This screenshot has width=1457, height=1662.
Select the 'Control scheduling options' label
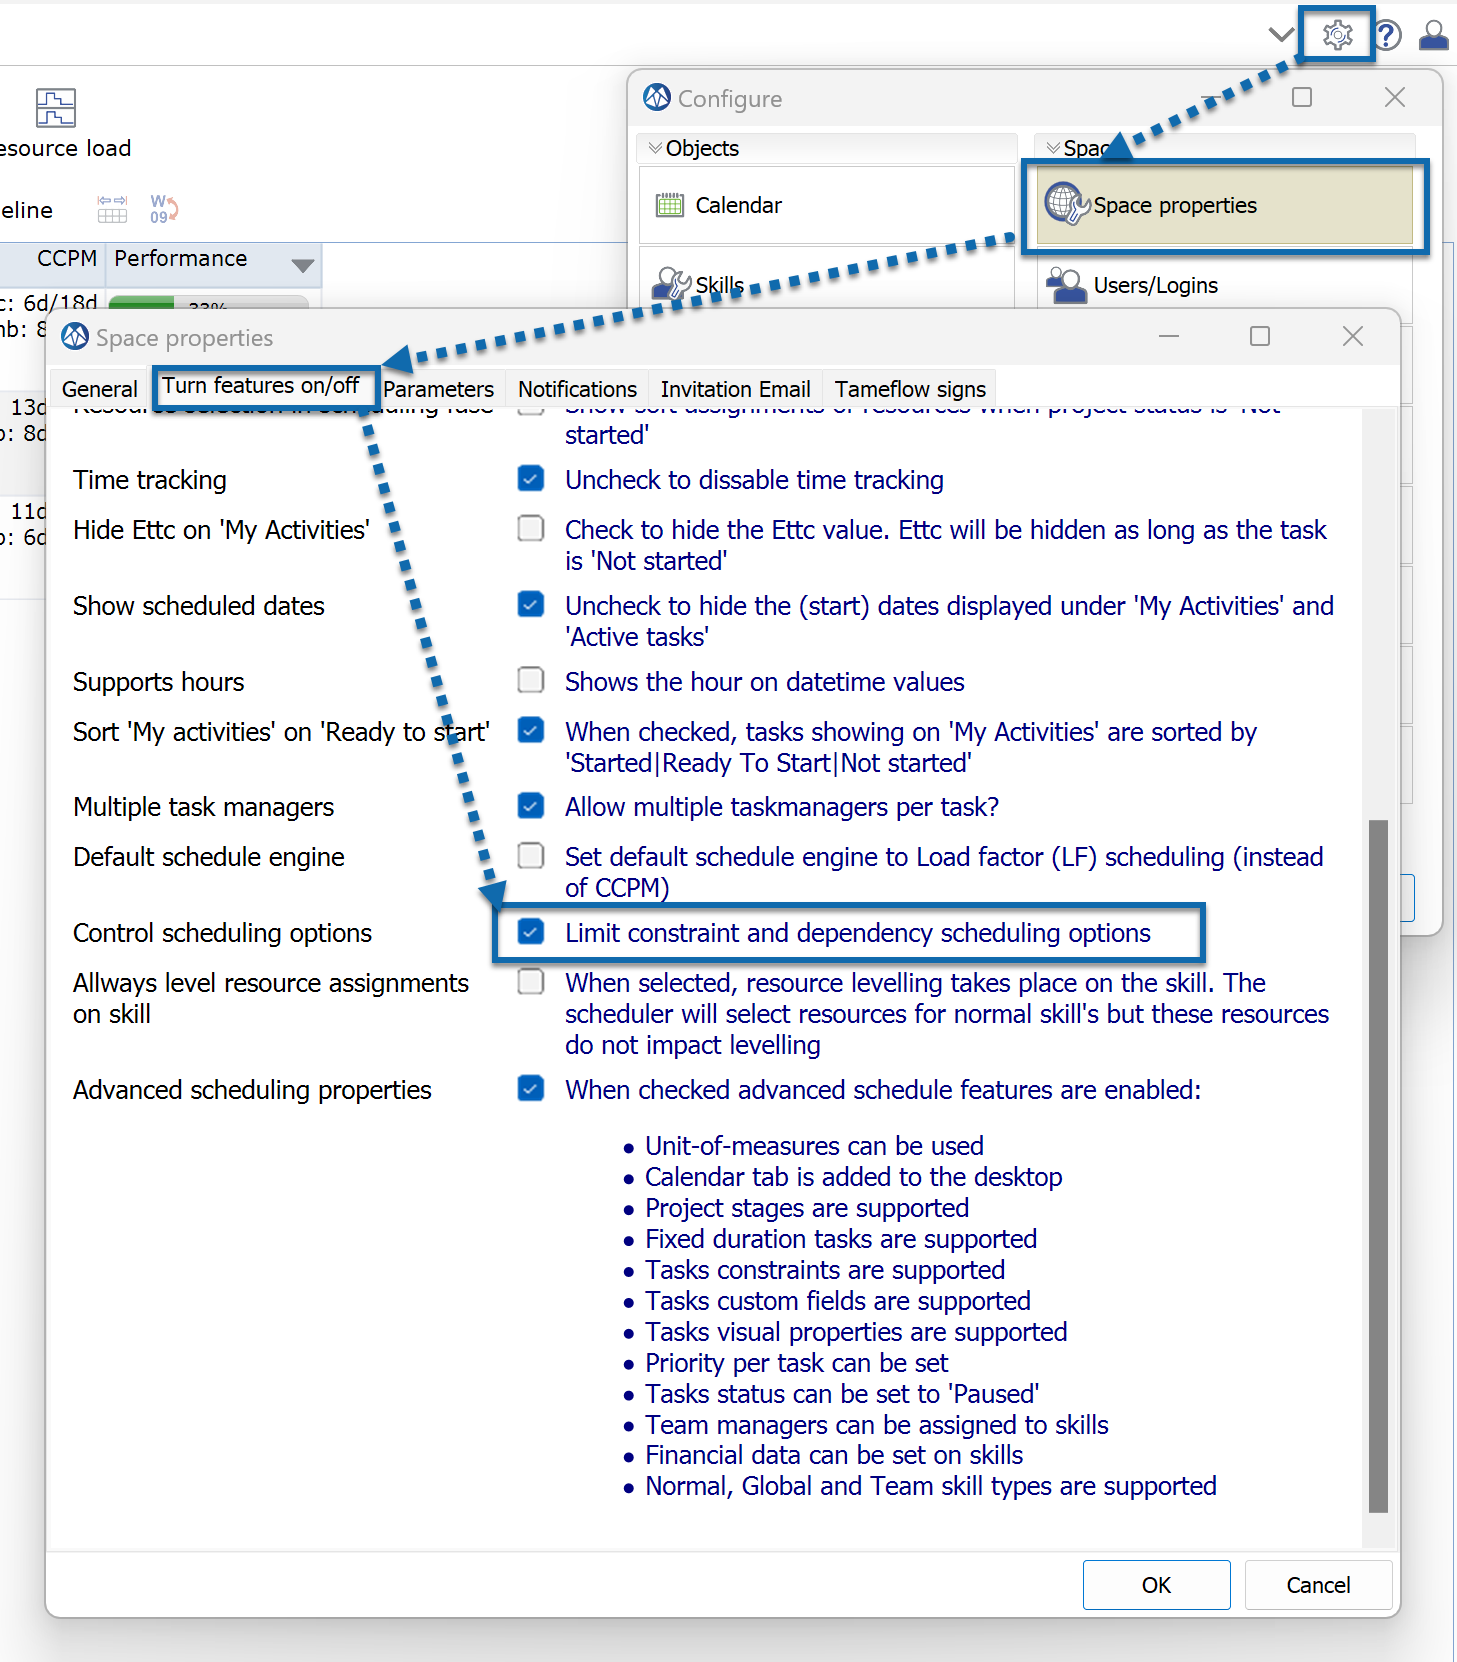click(x=222, y=933)
